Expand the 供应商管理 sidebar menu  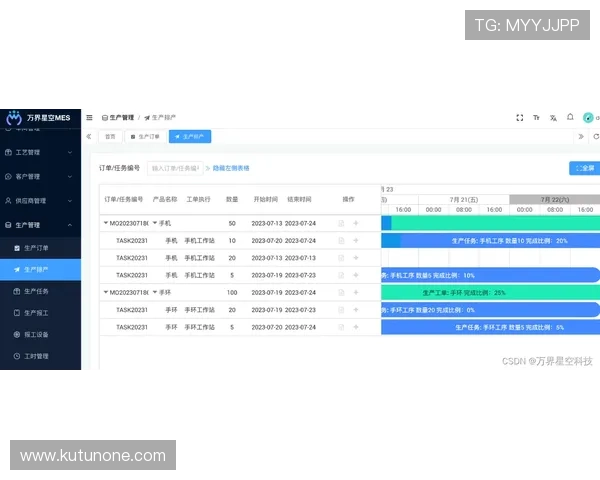click(40, 200)
